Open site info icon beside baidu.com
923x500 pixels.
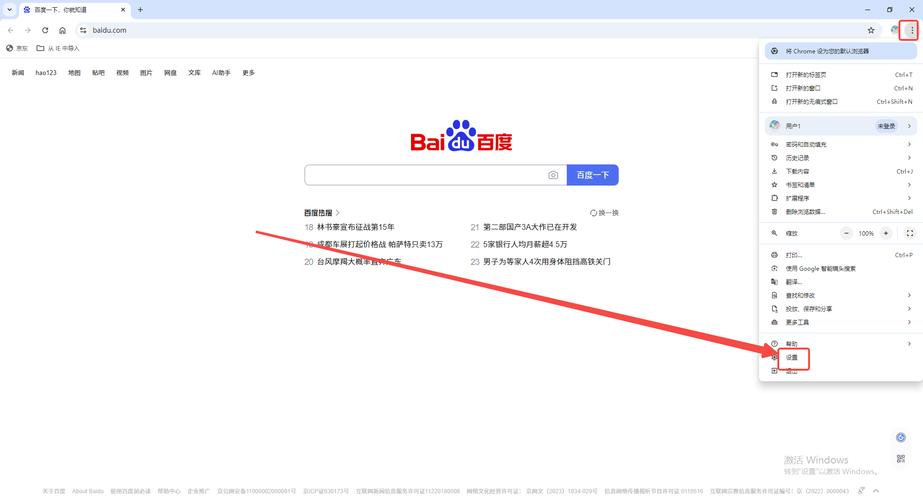pyautogui.click(x=83, y=30)
